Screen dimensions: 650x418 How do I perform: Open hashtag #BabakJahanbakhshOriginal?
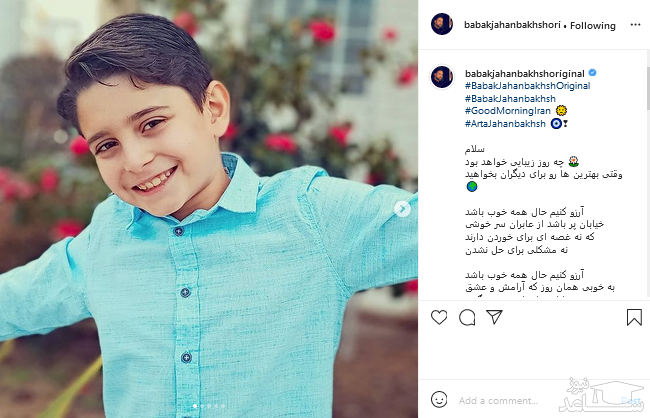click(528, 86)
